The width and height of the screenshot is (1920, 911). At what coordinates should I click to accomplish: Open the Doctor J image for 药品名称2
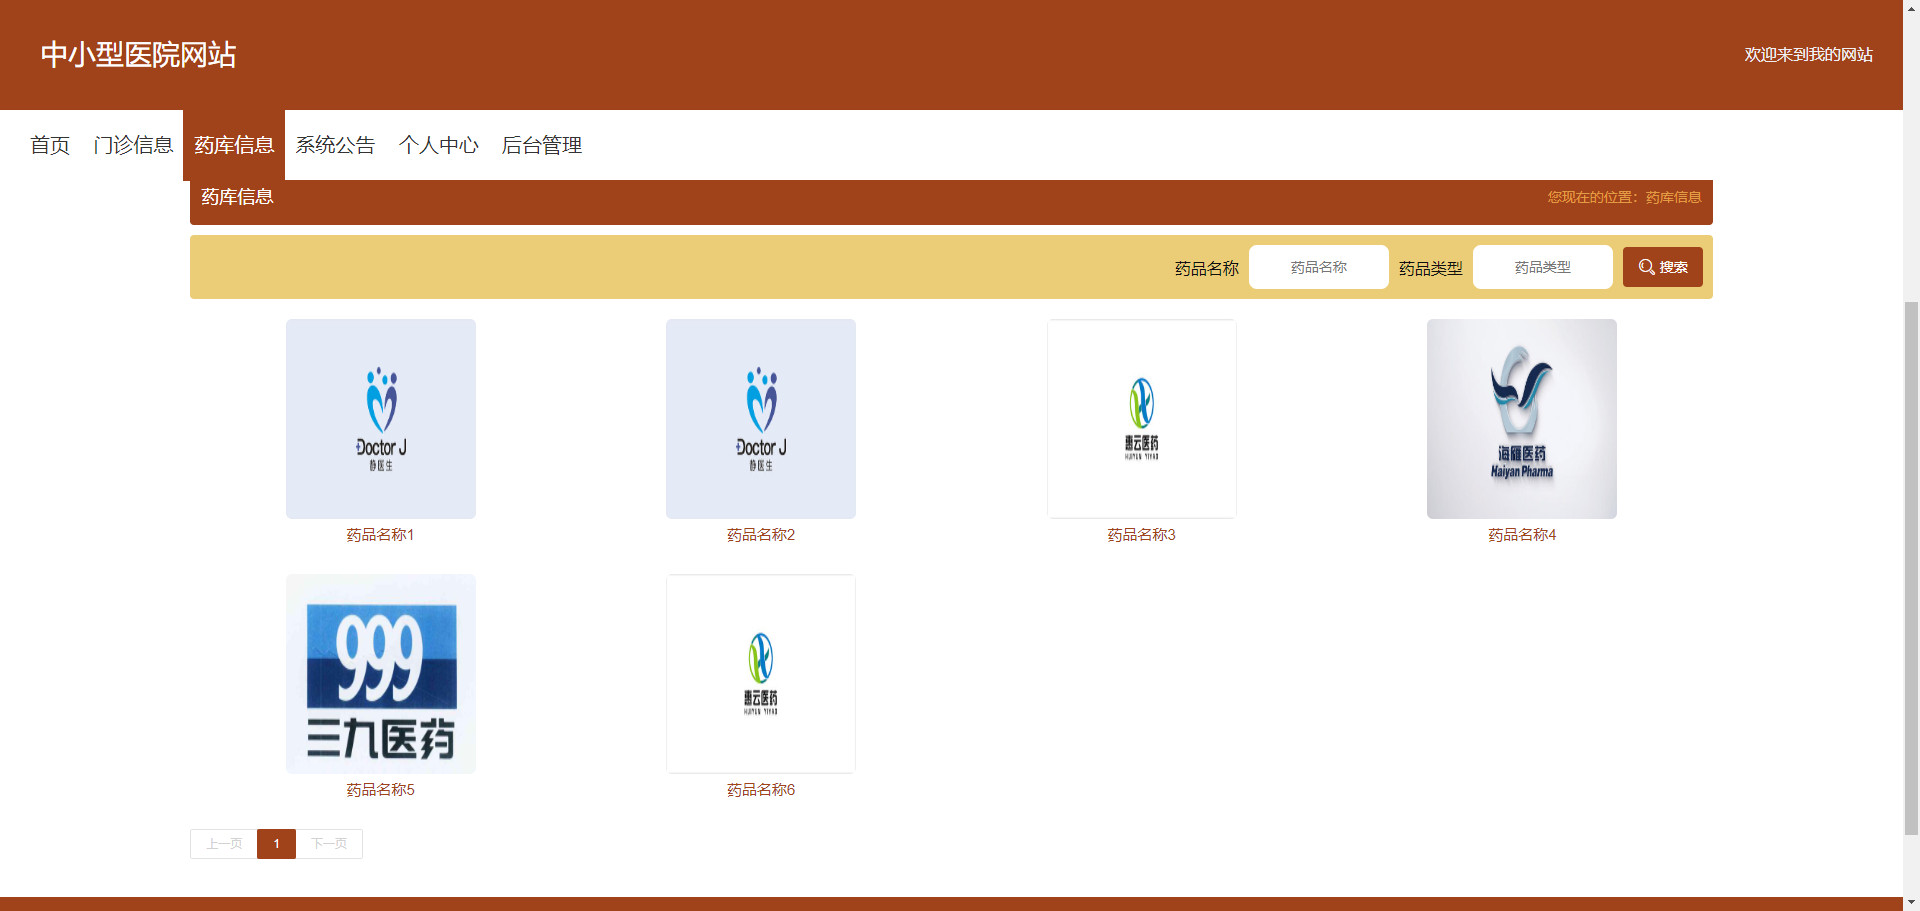pos(761,419)
